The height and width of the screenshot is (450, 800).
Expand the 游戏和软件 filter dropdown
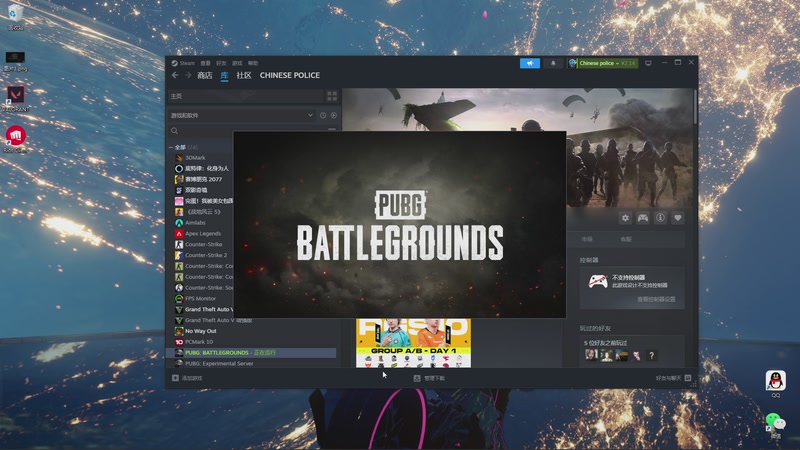[x=241, y=115]
